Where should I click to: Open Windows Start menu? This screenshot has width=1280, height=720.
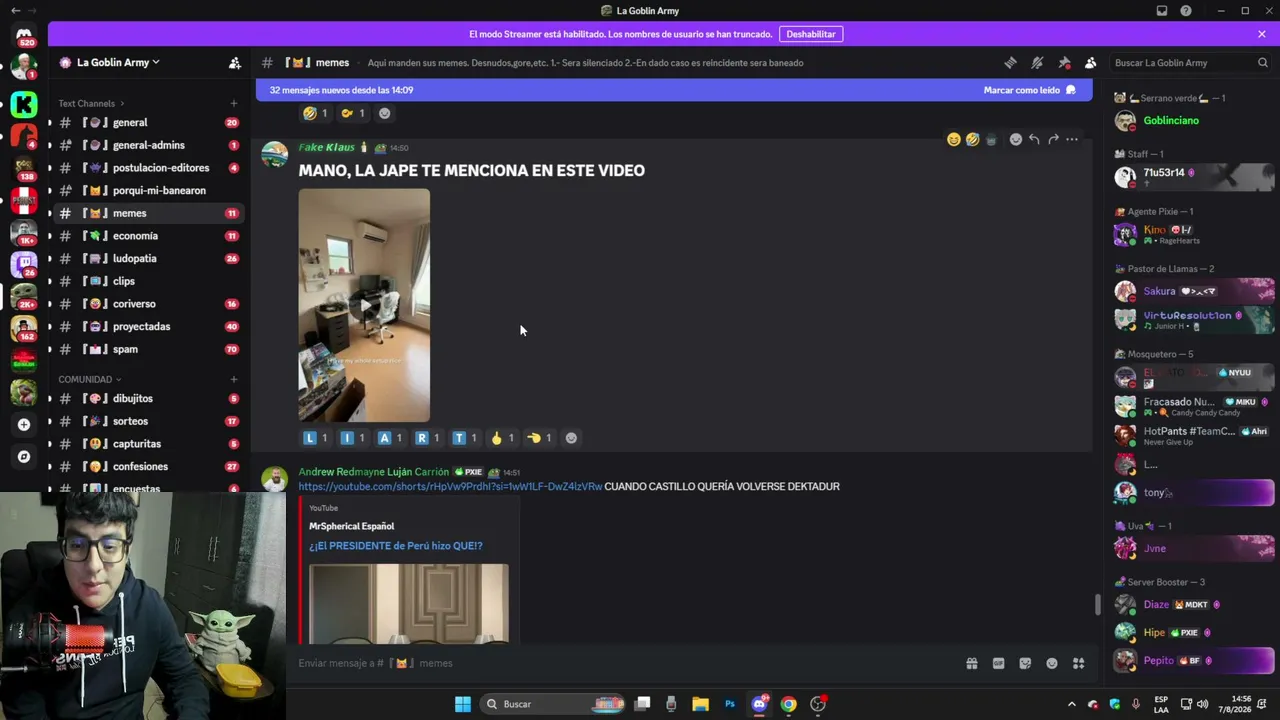[x=462, y=704]
